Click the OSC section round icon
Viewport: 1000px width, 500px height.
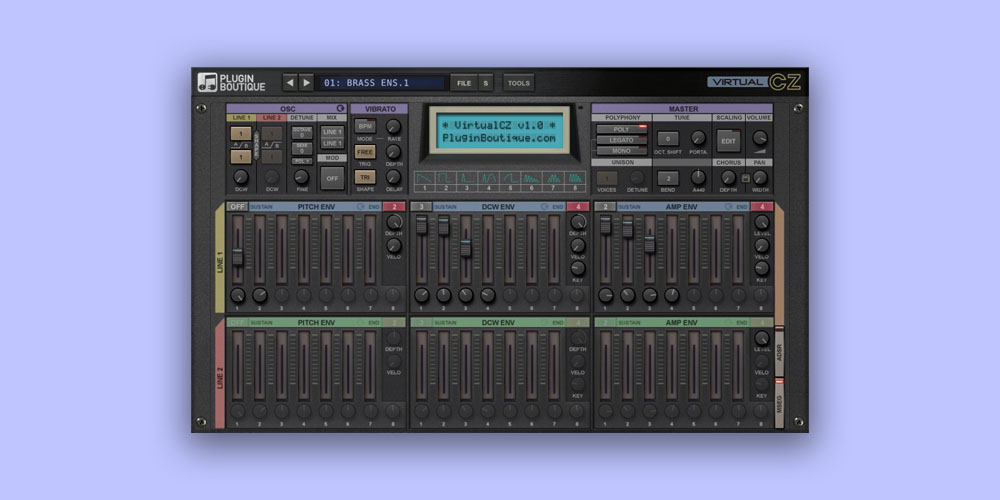point(341,109)
